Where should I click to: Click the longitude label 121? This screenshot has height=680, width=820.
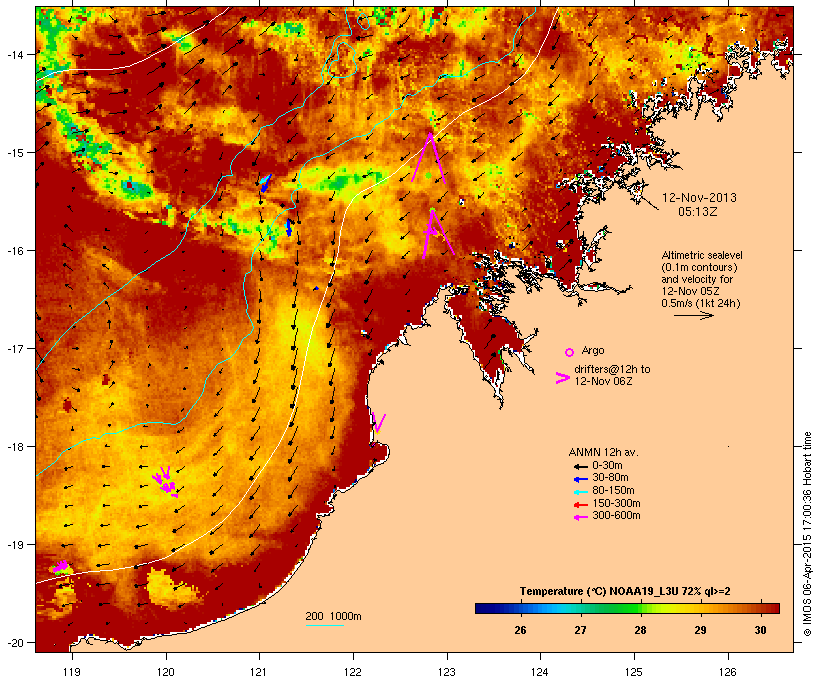259,672
